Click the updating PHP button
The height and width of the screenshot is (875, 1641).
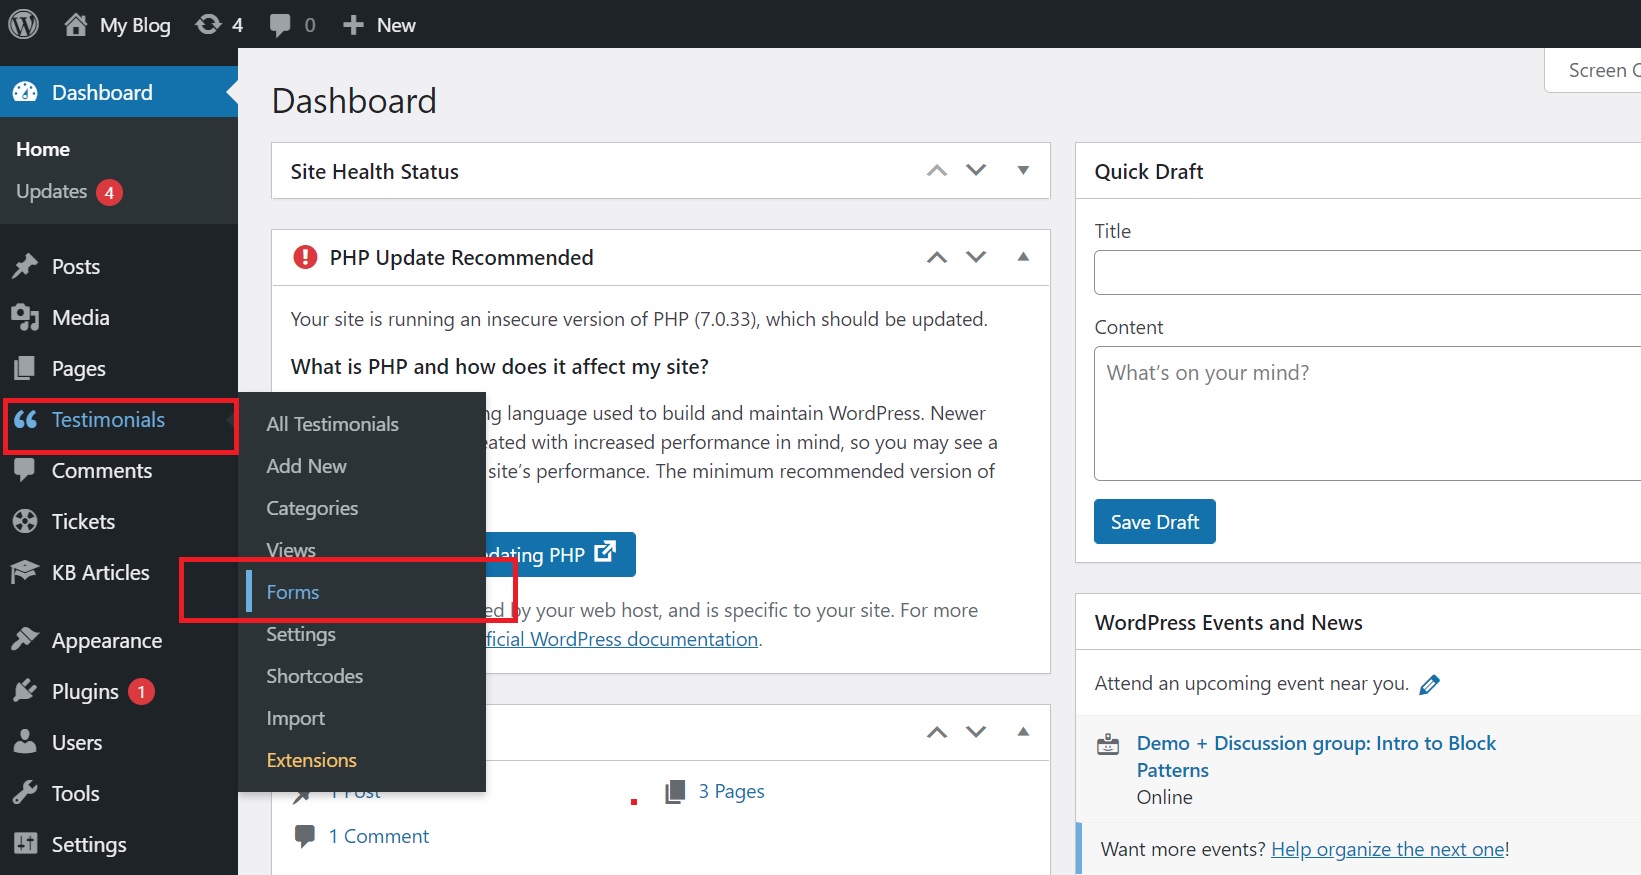tap(560, 554)
